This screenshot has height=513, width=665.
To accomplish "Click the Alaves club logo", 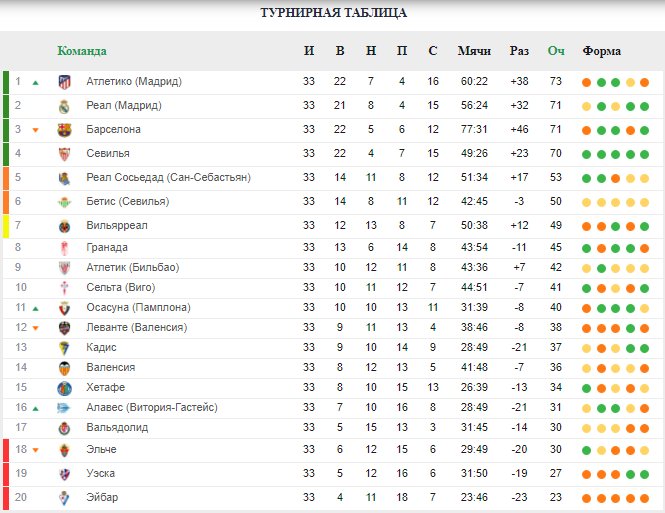I will [64, 408].
